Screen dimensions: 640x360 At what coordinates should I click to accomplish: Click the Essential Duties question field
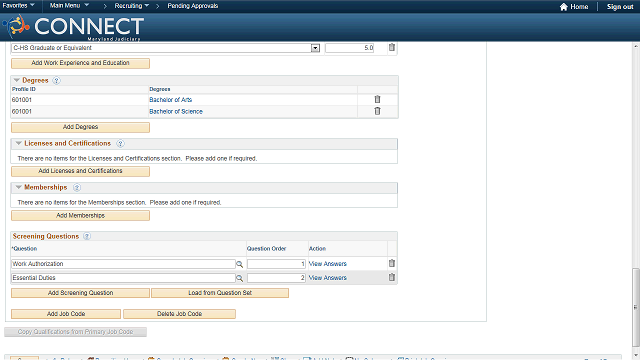click(123, 278)
